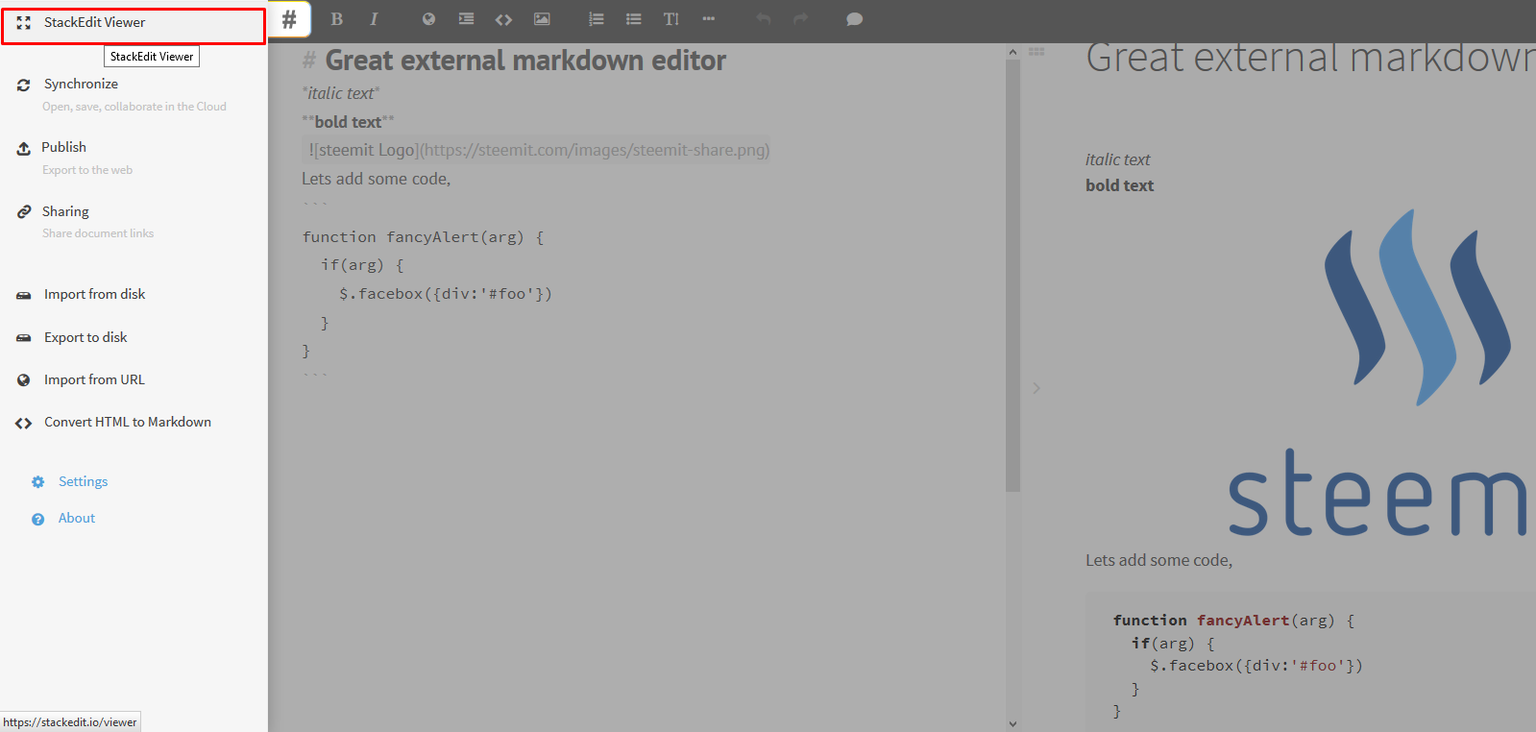Click the preview pane's large heading
Image resolution: width=1536 pixels, height=732 pixels.
coord(1310,57)
